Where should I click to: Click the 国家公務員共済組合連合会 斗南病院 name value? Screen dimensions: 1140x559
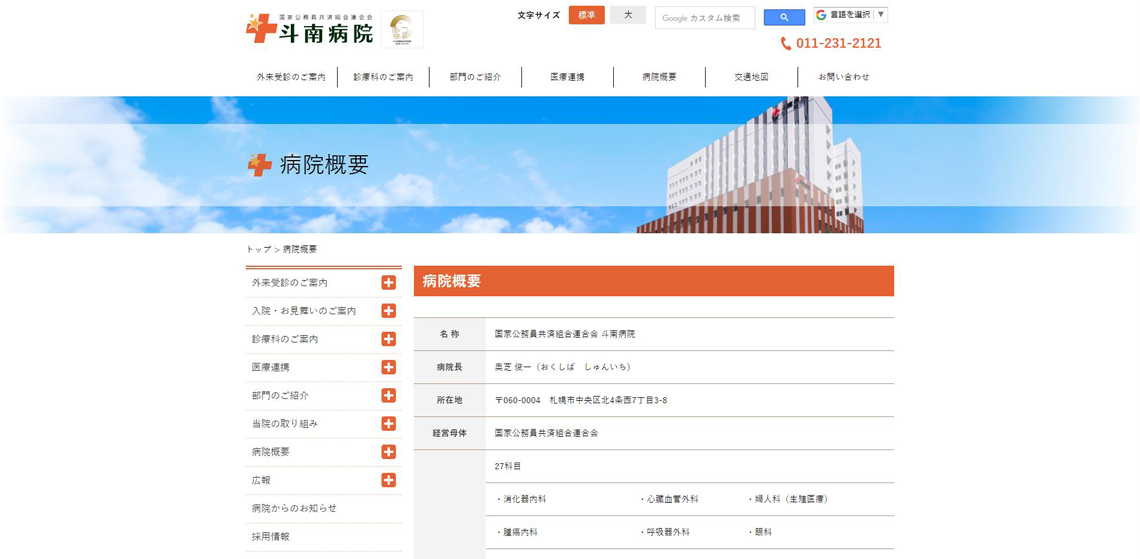565,334
